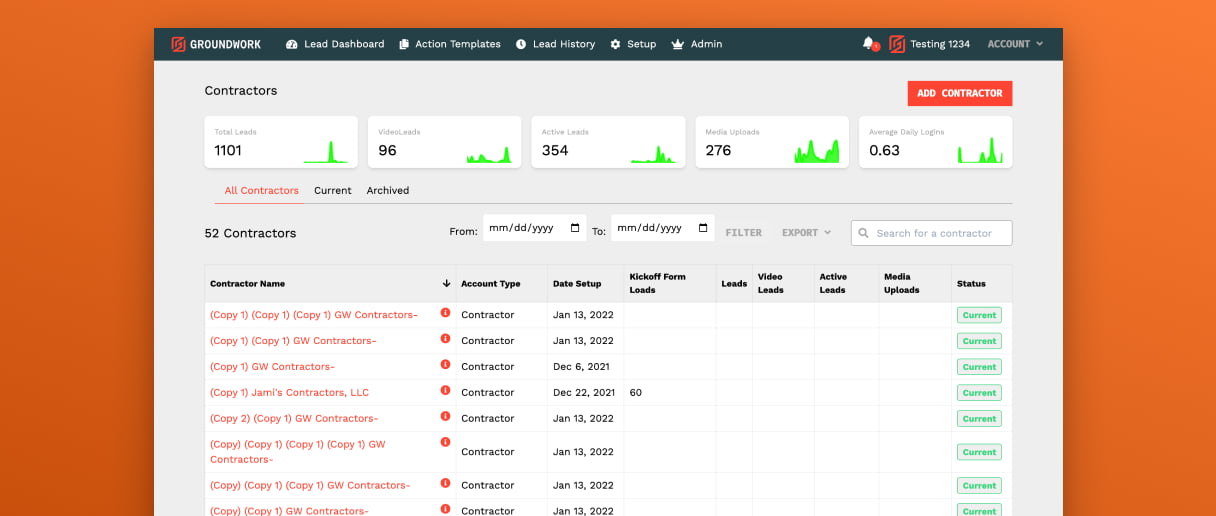Viewport: 1216px width, 516px height.
Task: Switch to the Archived tab
Action: 387,190
